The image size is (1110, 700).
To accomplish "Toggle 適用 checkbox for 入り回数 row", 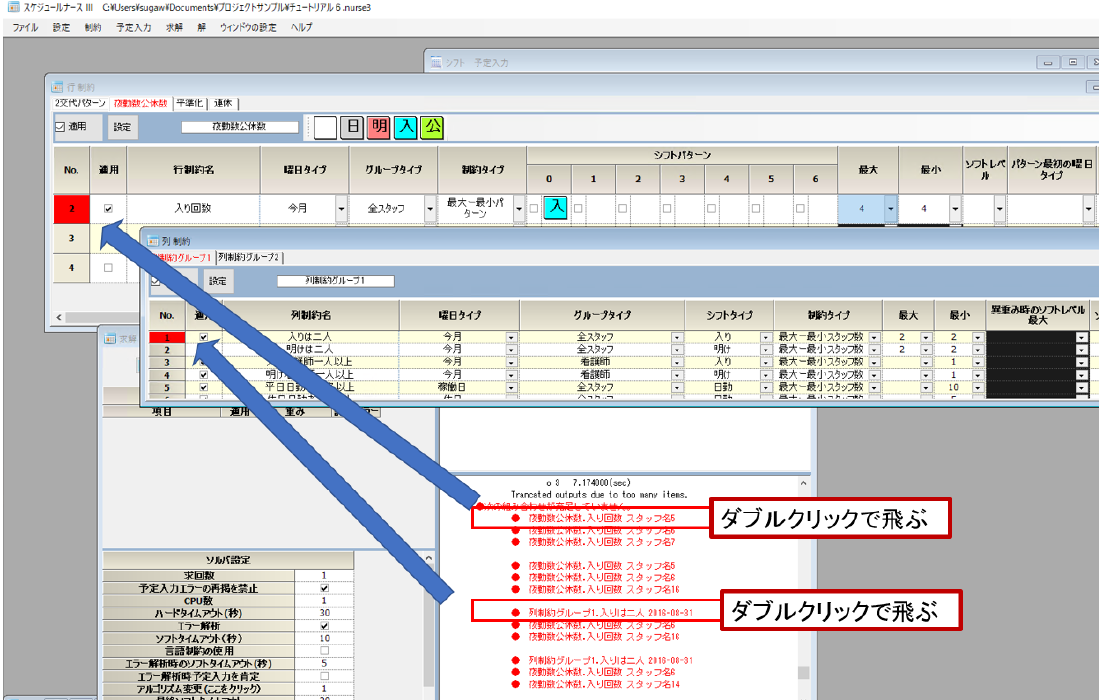I will [108, 209].
